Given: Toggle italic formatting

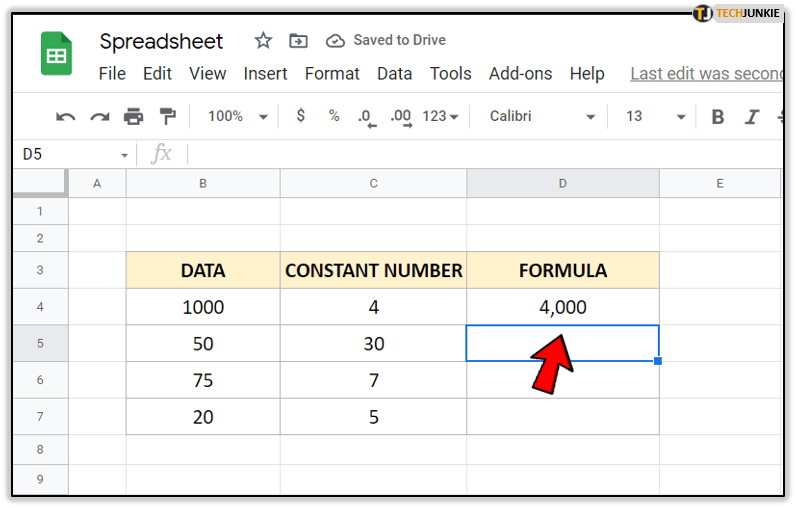Looking at the screenshot, I should 752,117.
